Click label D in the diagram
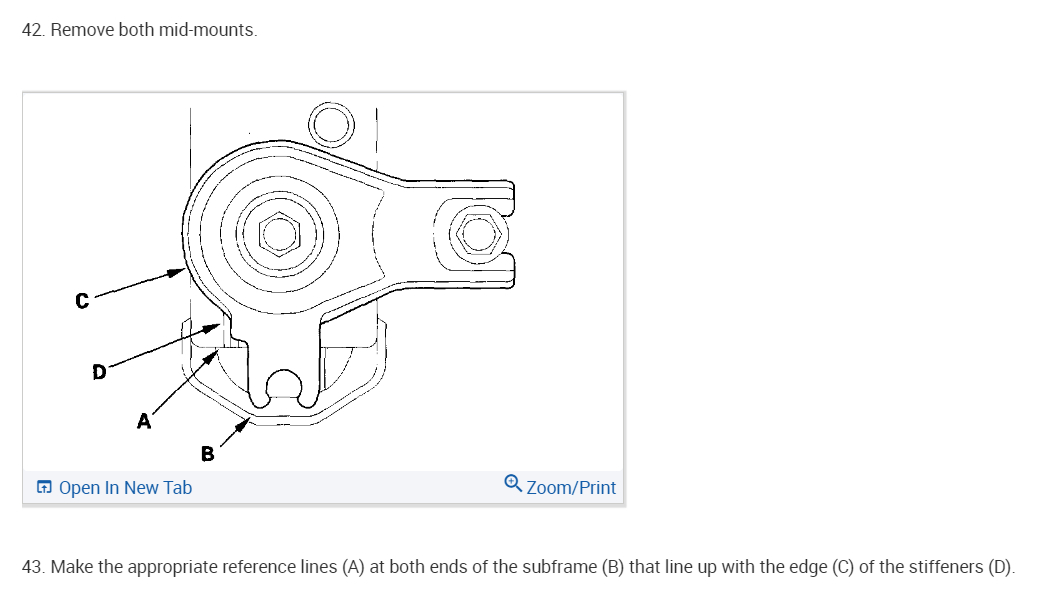 (99, 372)
